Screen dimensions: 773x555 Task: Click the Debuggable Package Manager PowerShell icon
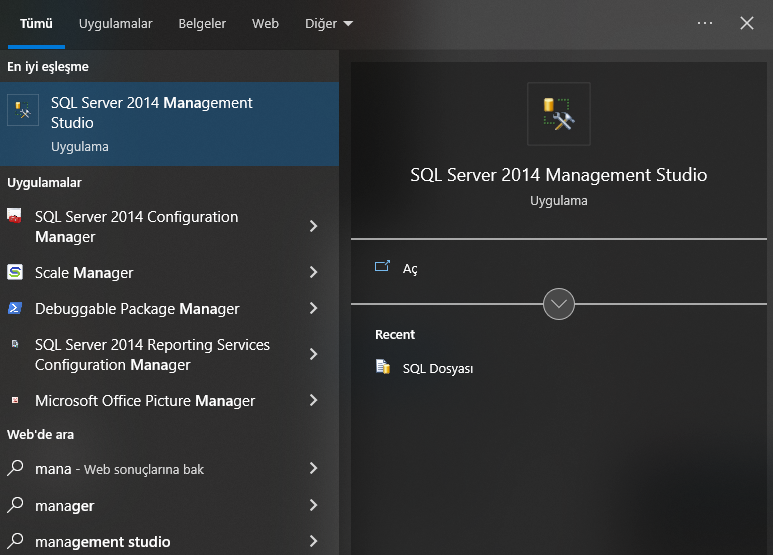(15, 308)
